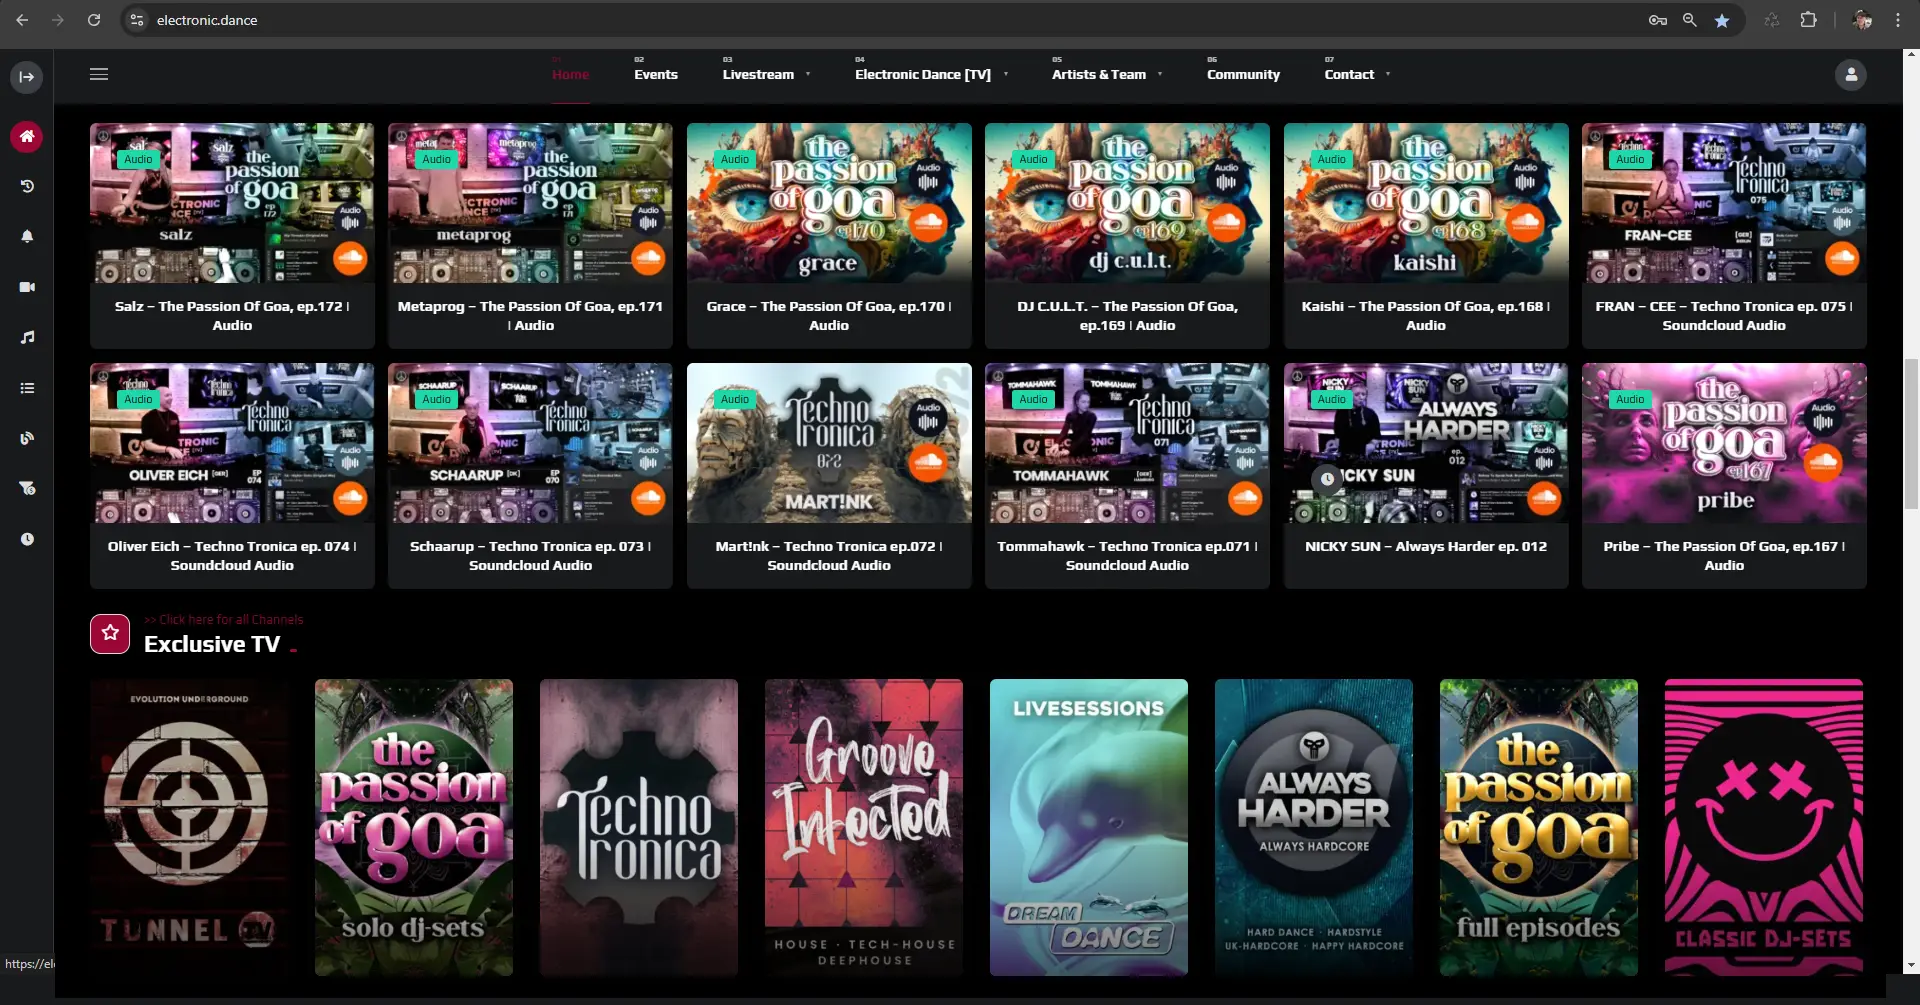Expand the Electronic Dance [TV] dropdown

(931, 75)
